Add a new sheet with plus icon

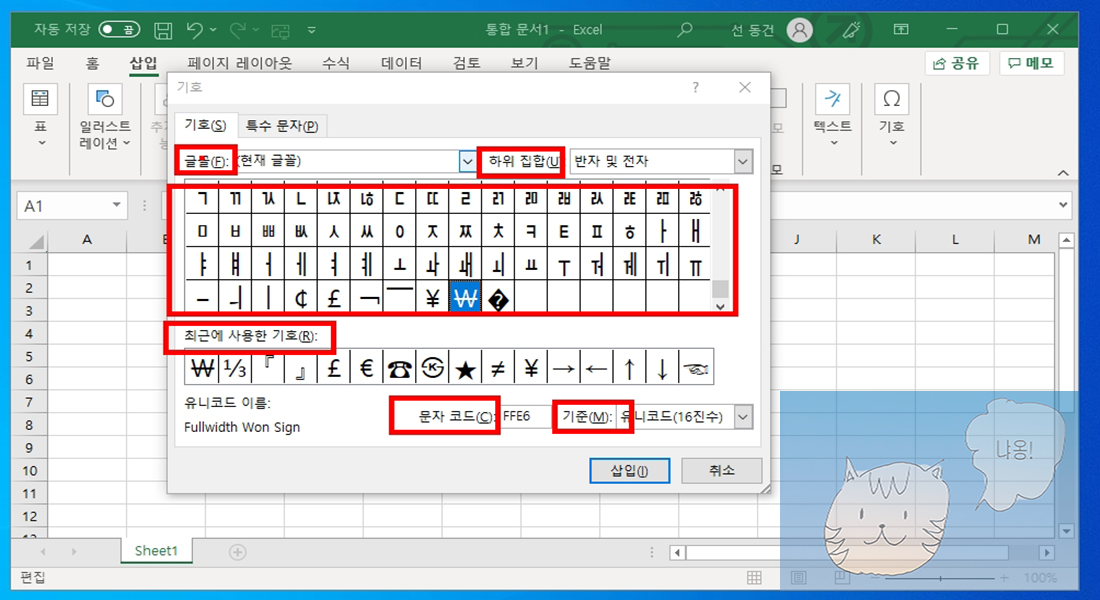(x=238, y=552)
